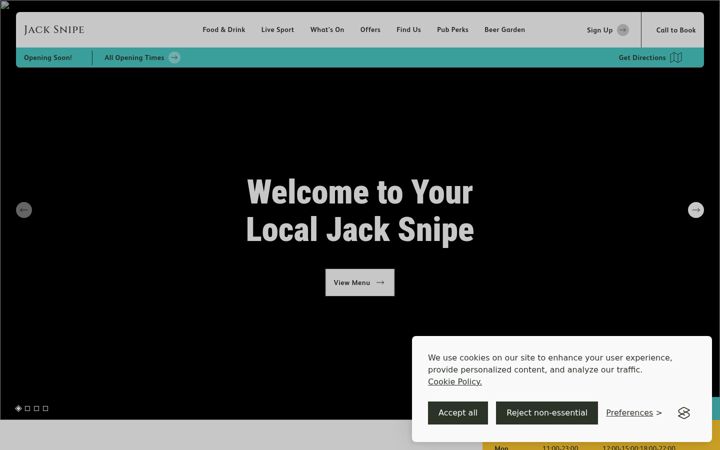720x450 pixels.
Task: Click the View Menu button
Action: 360,282
